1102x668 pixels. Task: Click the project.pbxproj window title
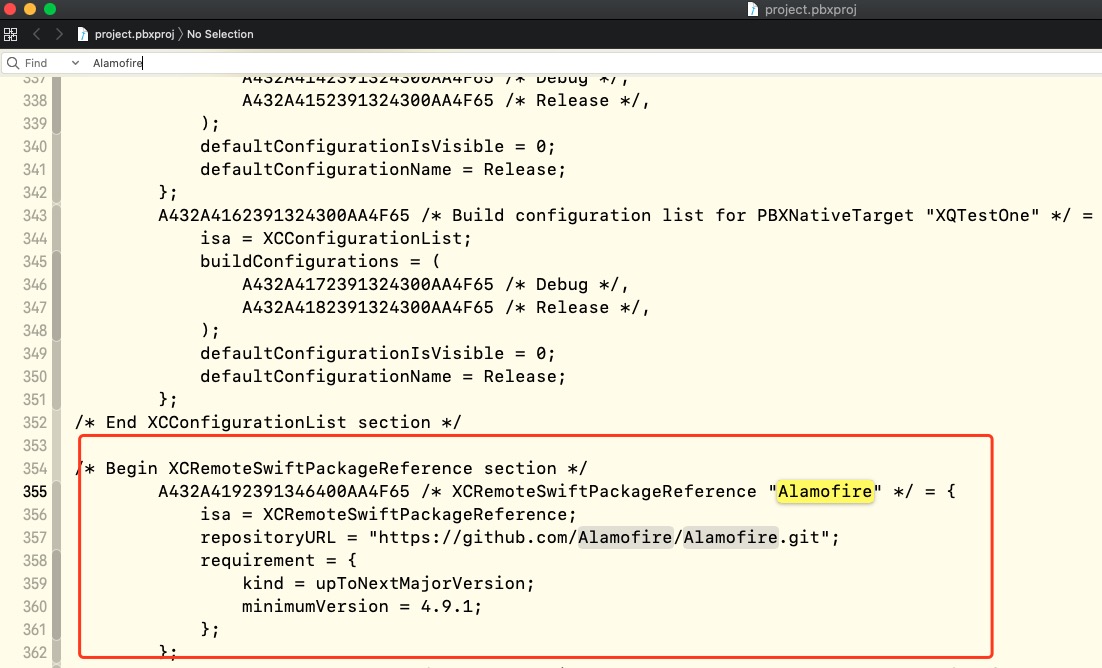point(810,9)
